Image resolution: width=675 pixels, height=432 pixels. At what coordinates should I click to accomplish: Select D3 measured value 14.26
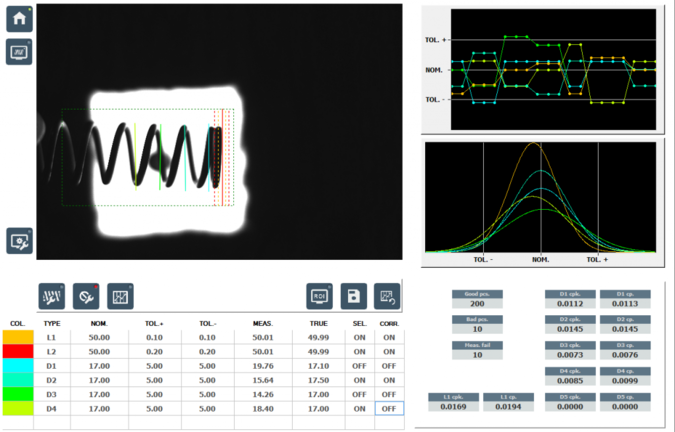[x=263, y=394]
